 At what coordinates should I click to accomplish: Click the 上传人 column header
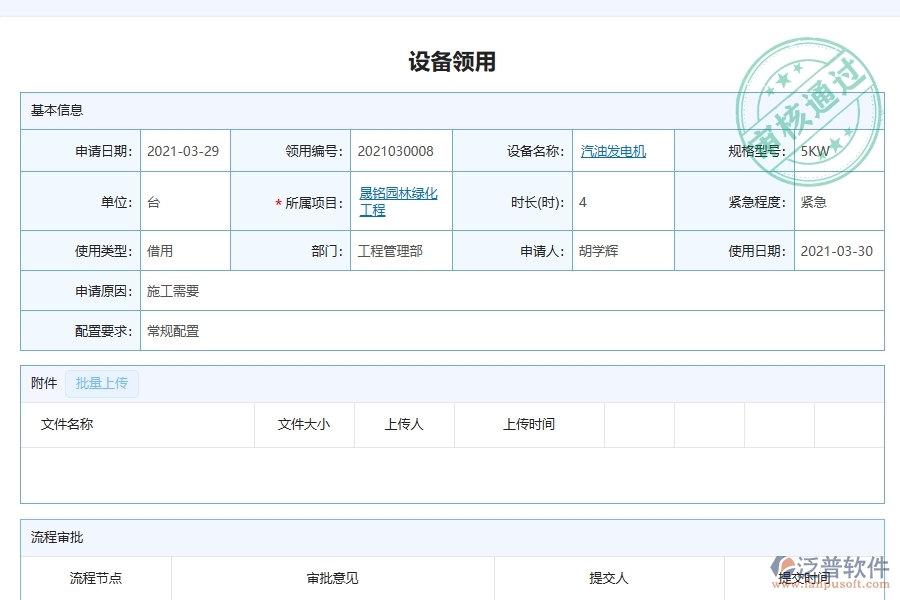point(403,424)
